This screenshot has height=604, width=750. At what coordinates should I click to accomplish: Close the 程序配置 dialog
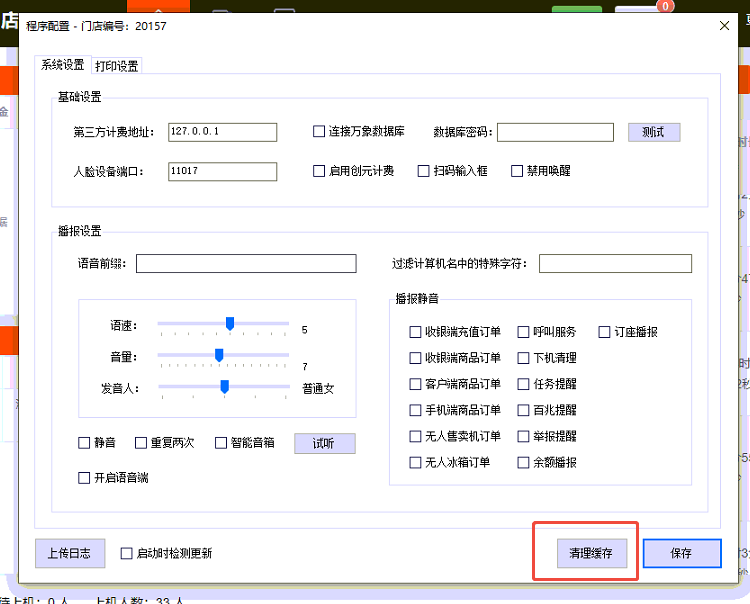click(x=726, y=26)
